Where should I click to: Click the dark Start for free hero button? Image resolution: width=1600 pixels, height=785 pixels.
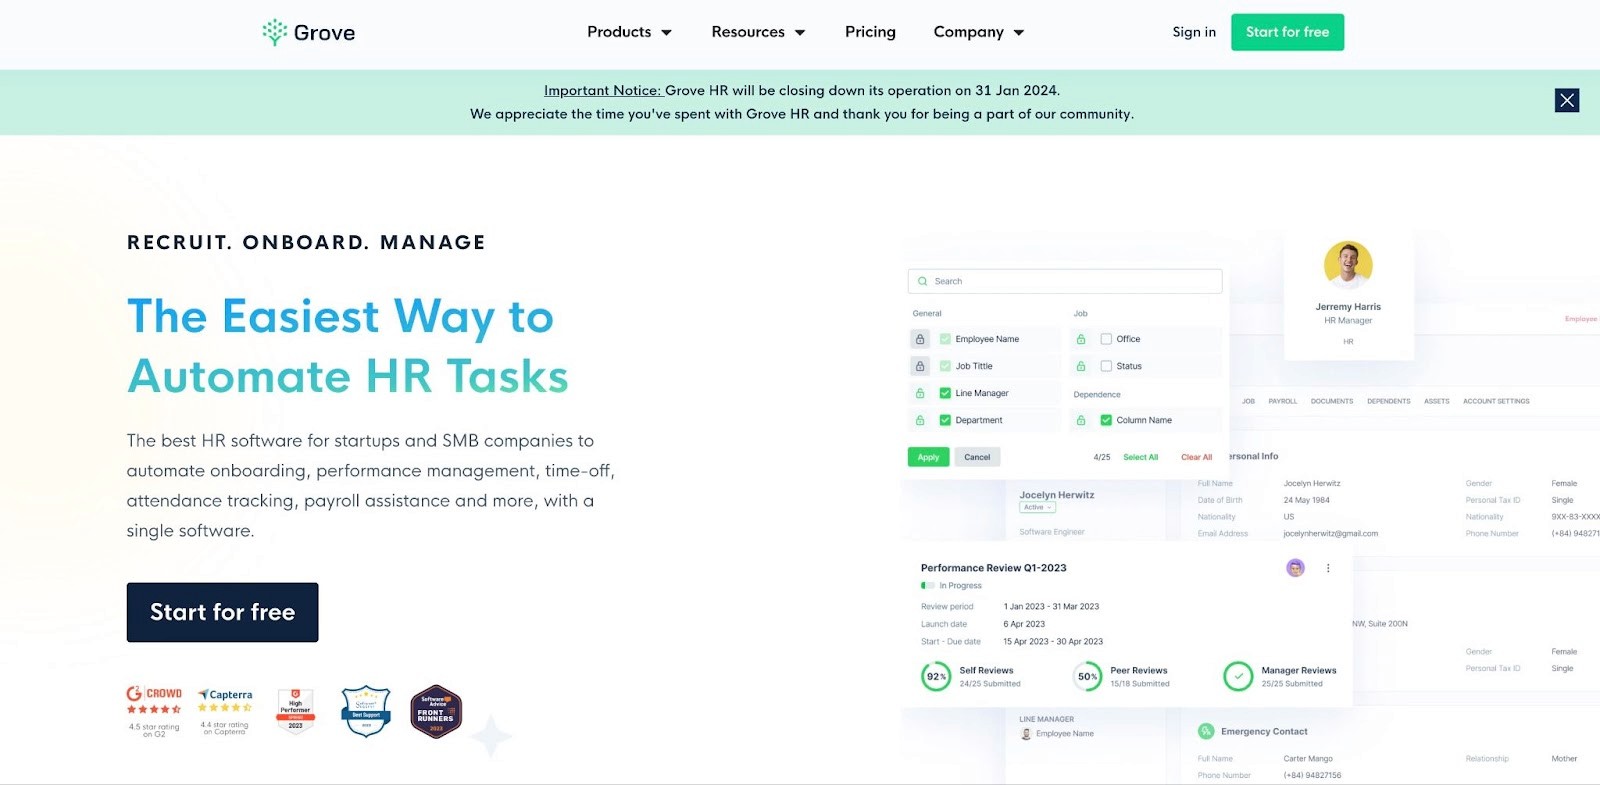(222, 612)
